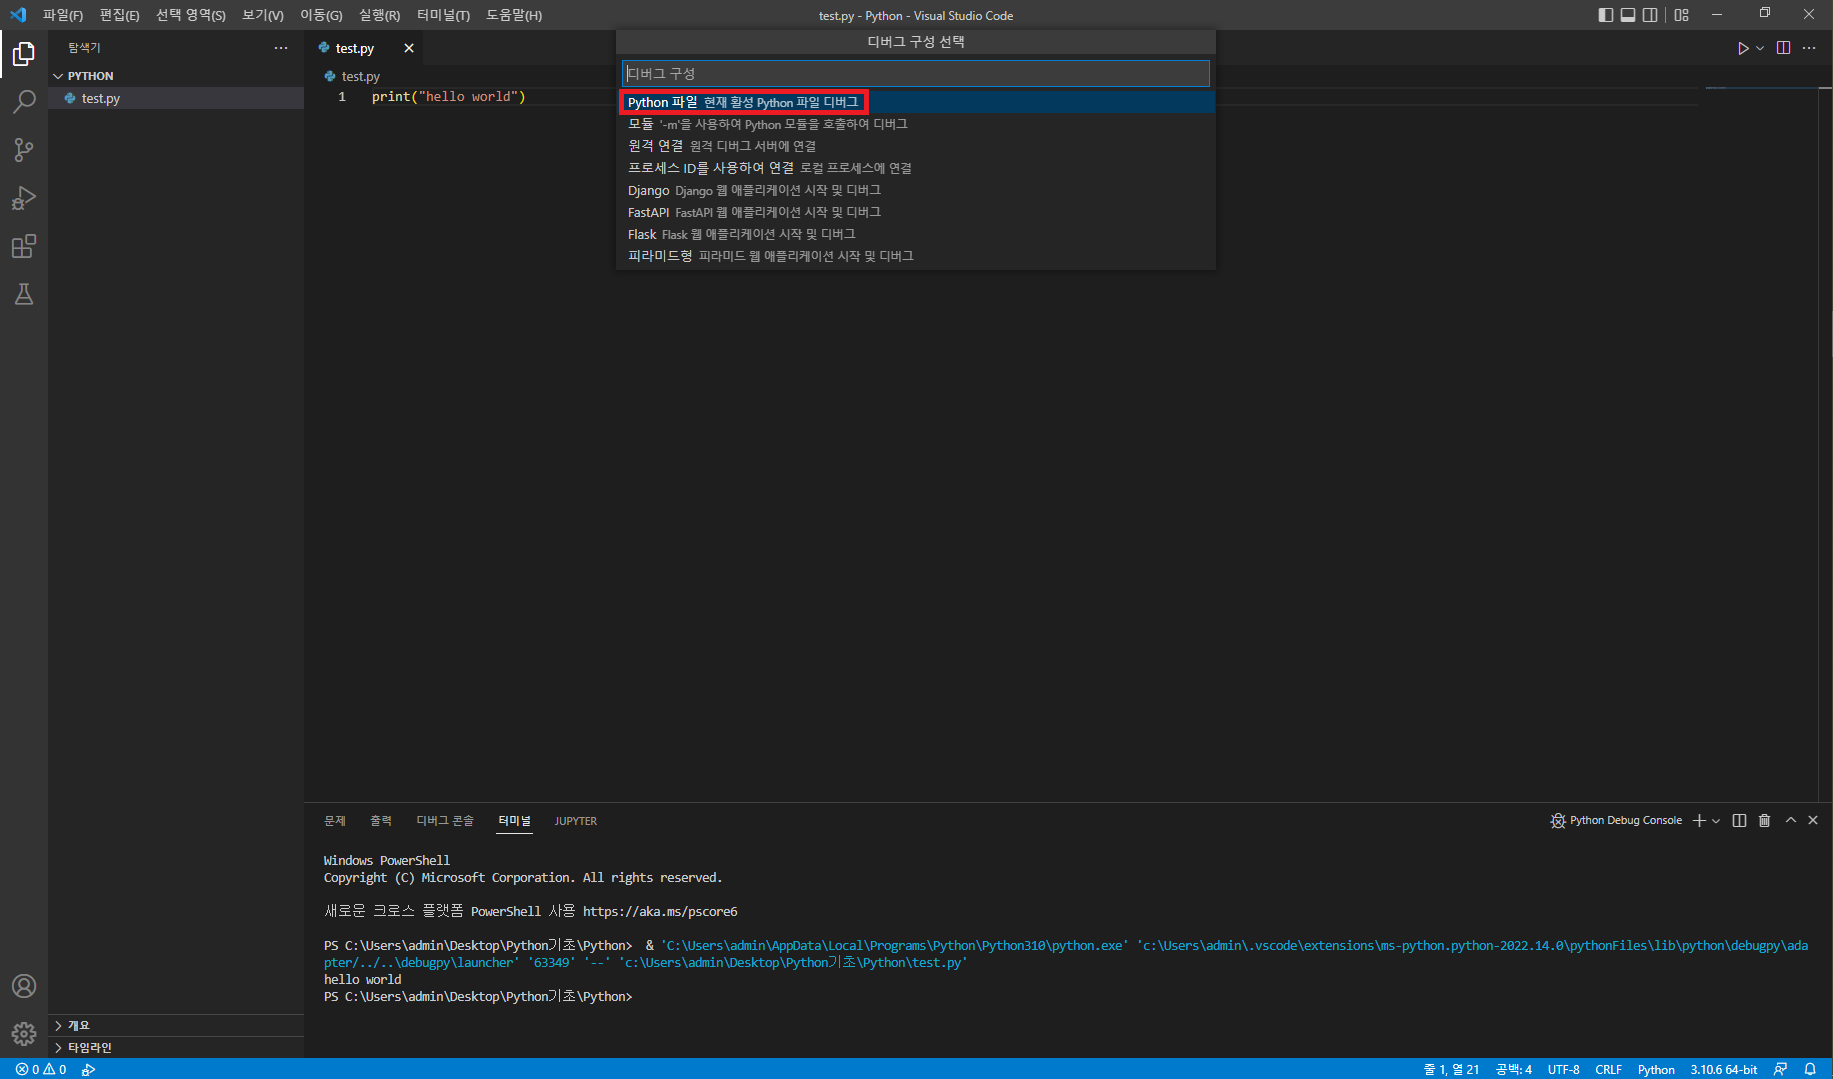This screenshot has height=1079, width=1833.
Task: Split the terminal panel
Action: pos(1739,820)
